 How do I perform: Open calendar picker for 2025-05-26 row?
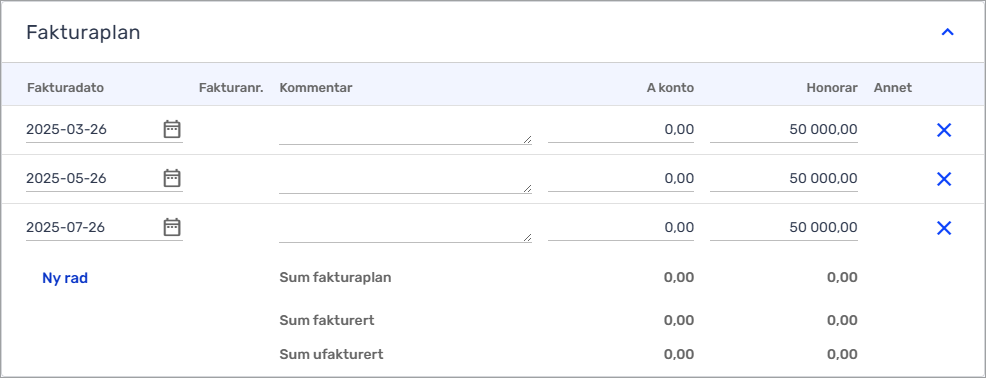pos(172,179)
